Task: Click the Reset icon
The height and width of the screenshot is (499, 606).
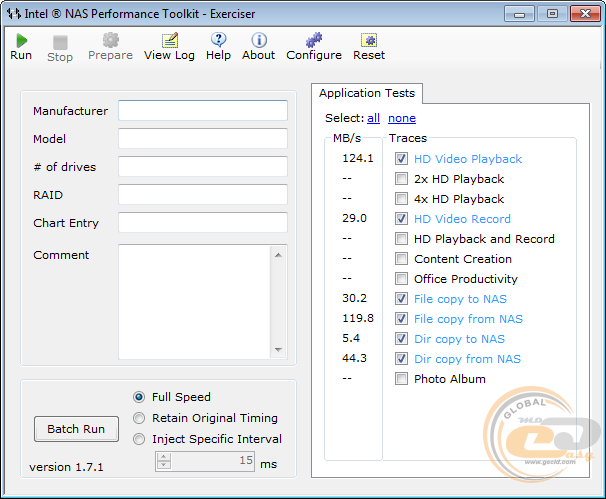Action: [369, 40]
